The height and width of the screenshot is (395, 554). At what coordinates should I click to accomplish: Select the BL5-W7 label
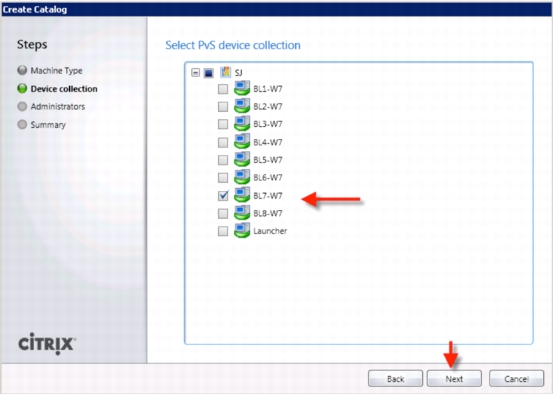click(268, 160)
